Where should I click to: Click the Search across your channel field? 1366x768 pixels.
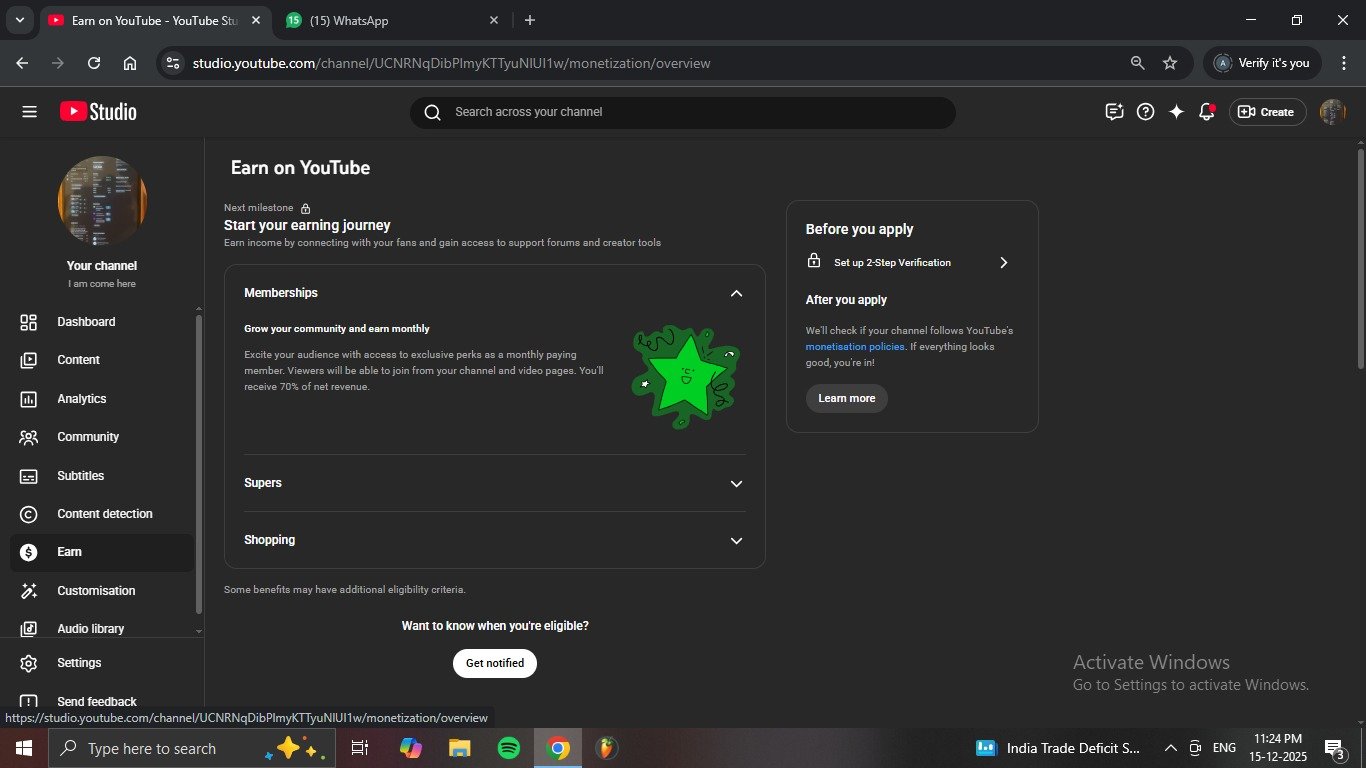coord(690,112)
